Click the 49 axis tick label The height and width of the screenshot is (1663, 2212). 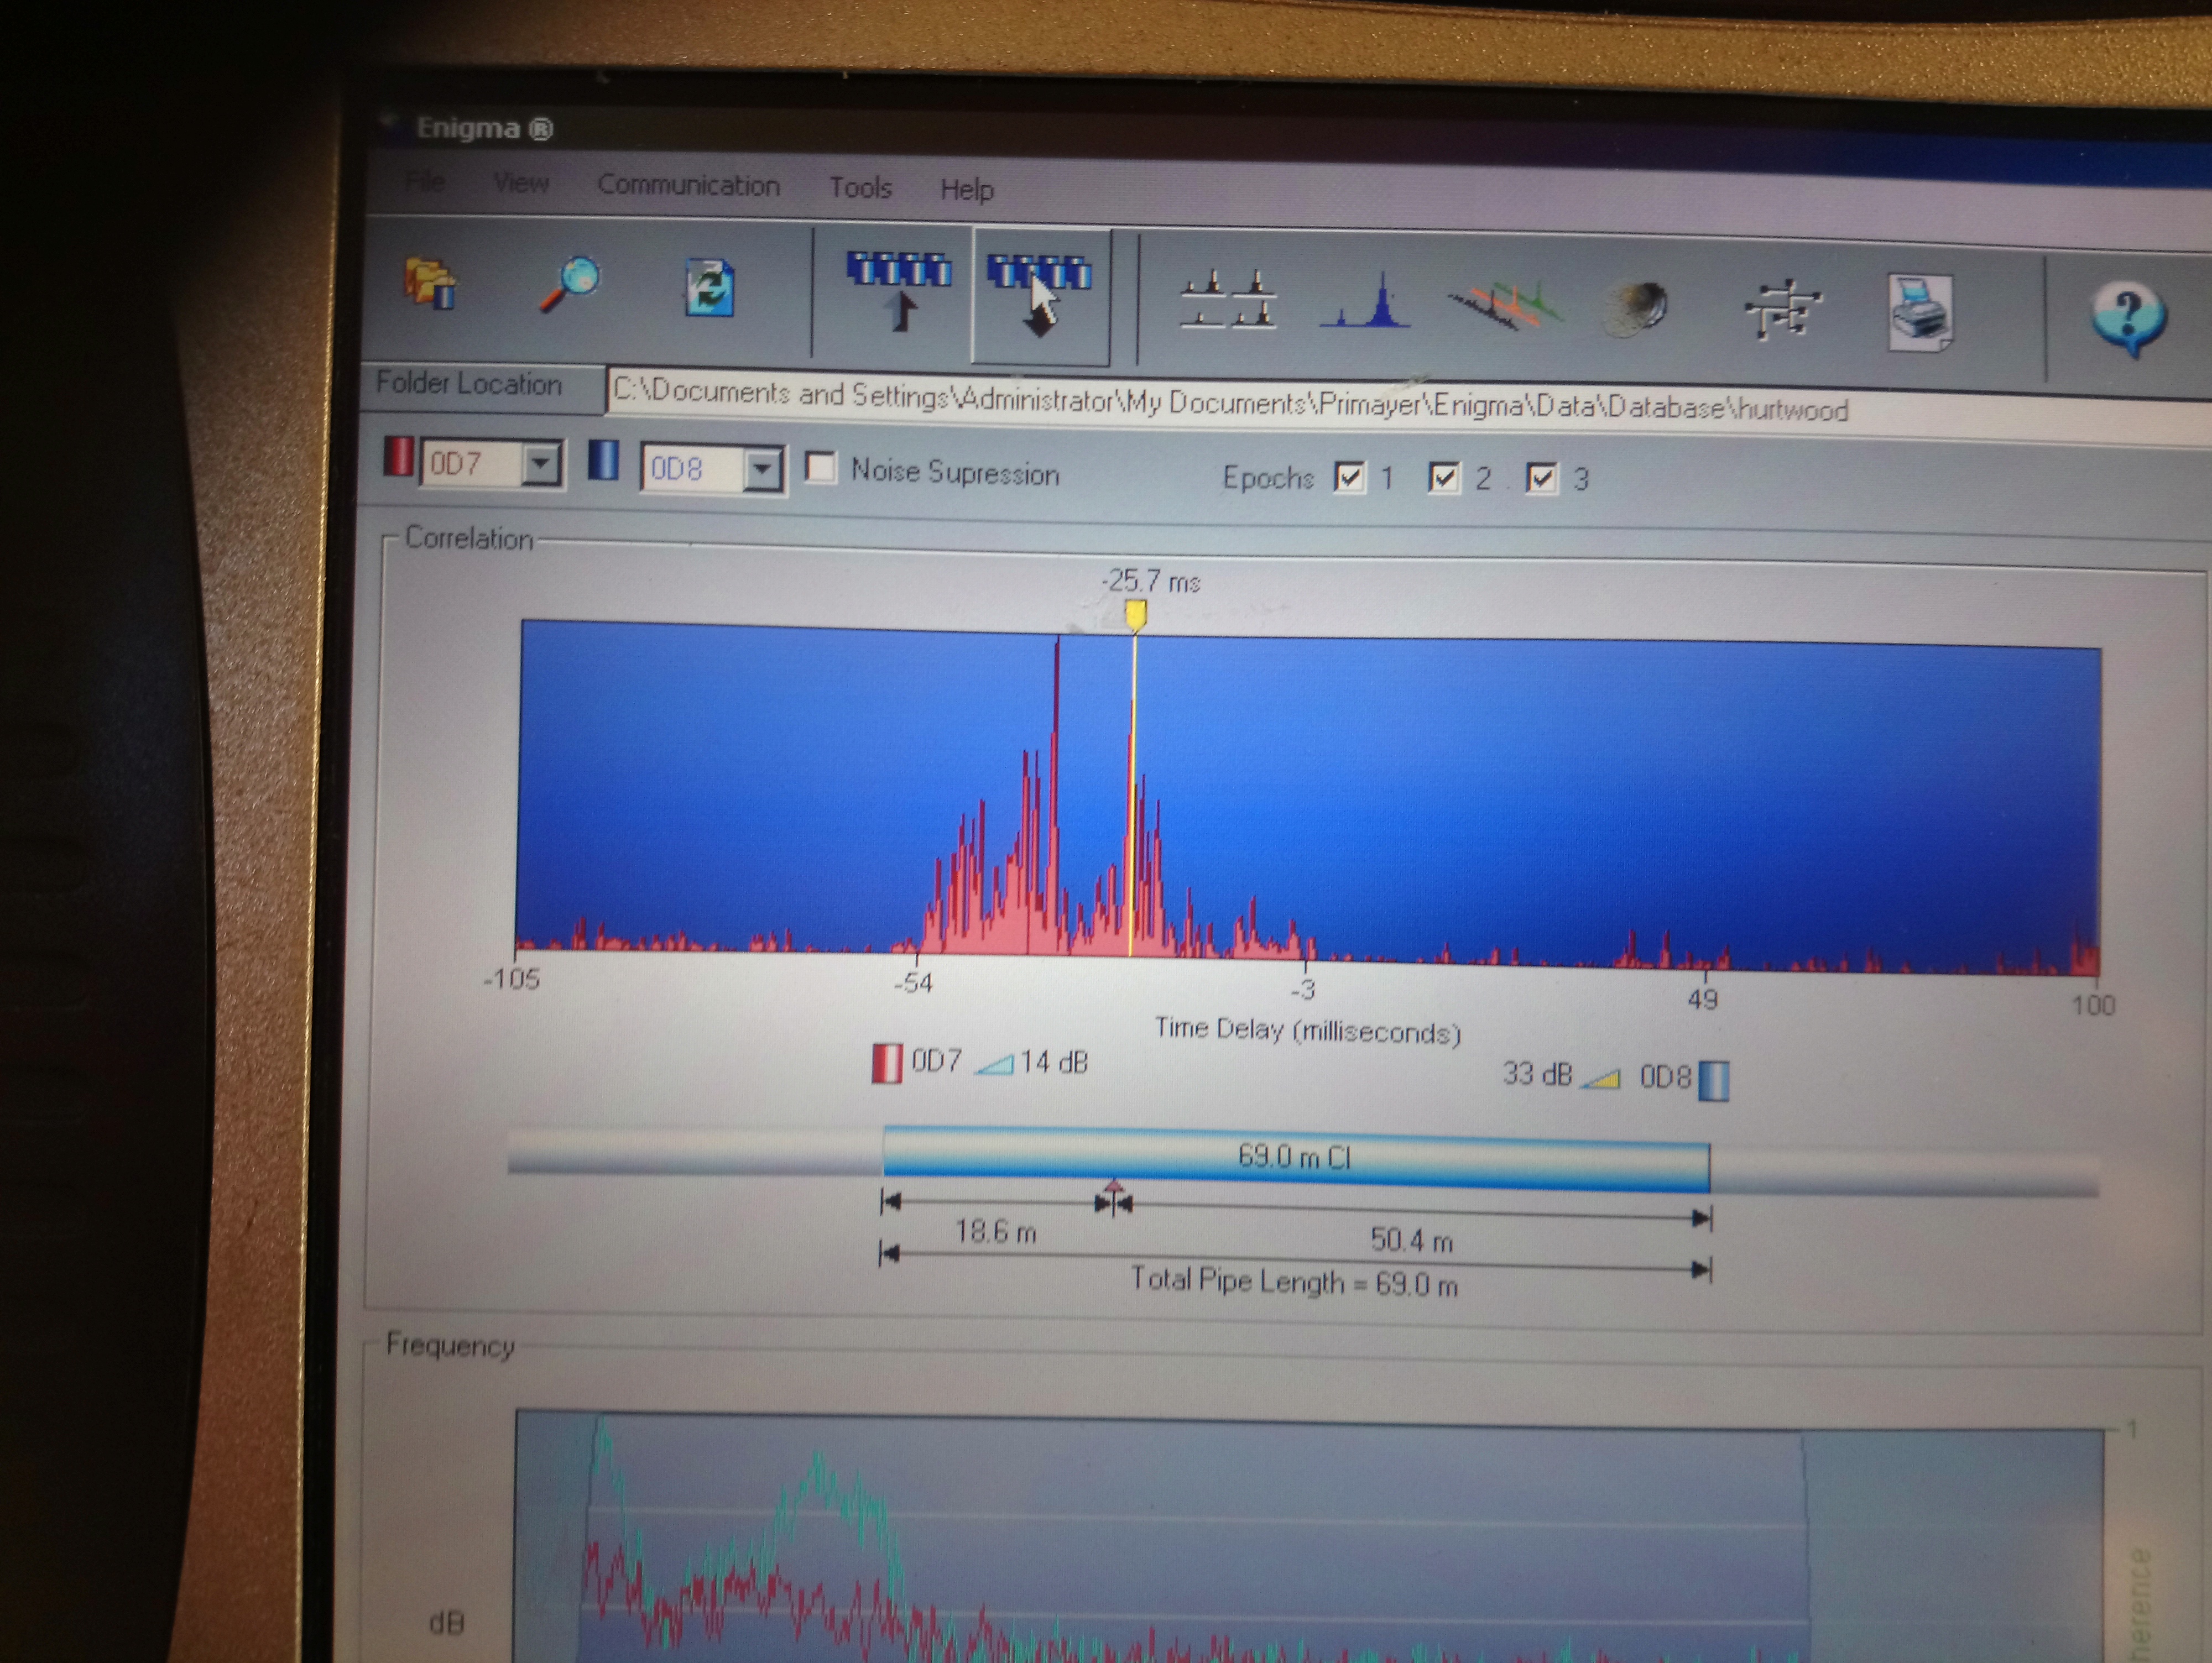click(x=1703, y=999)
